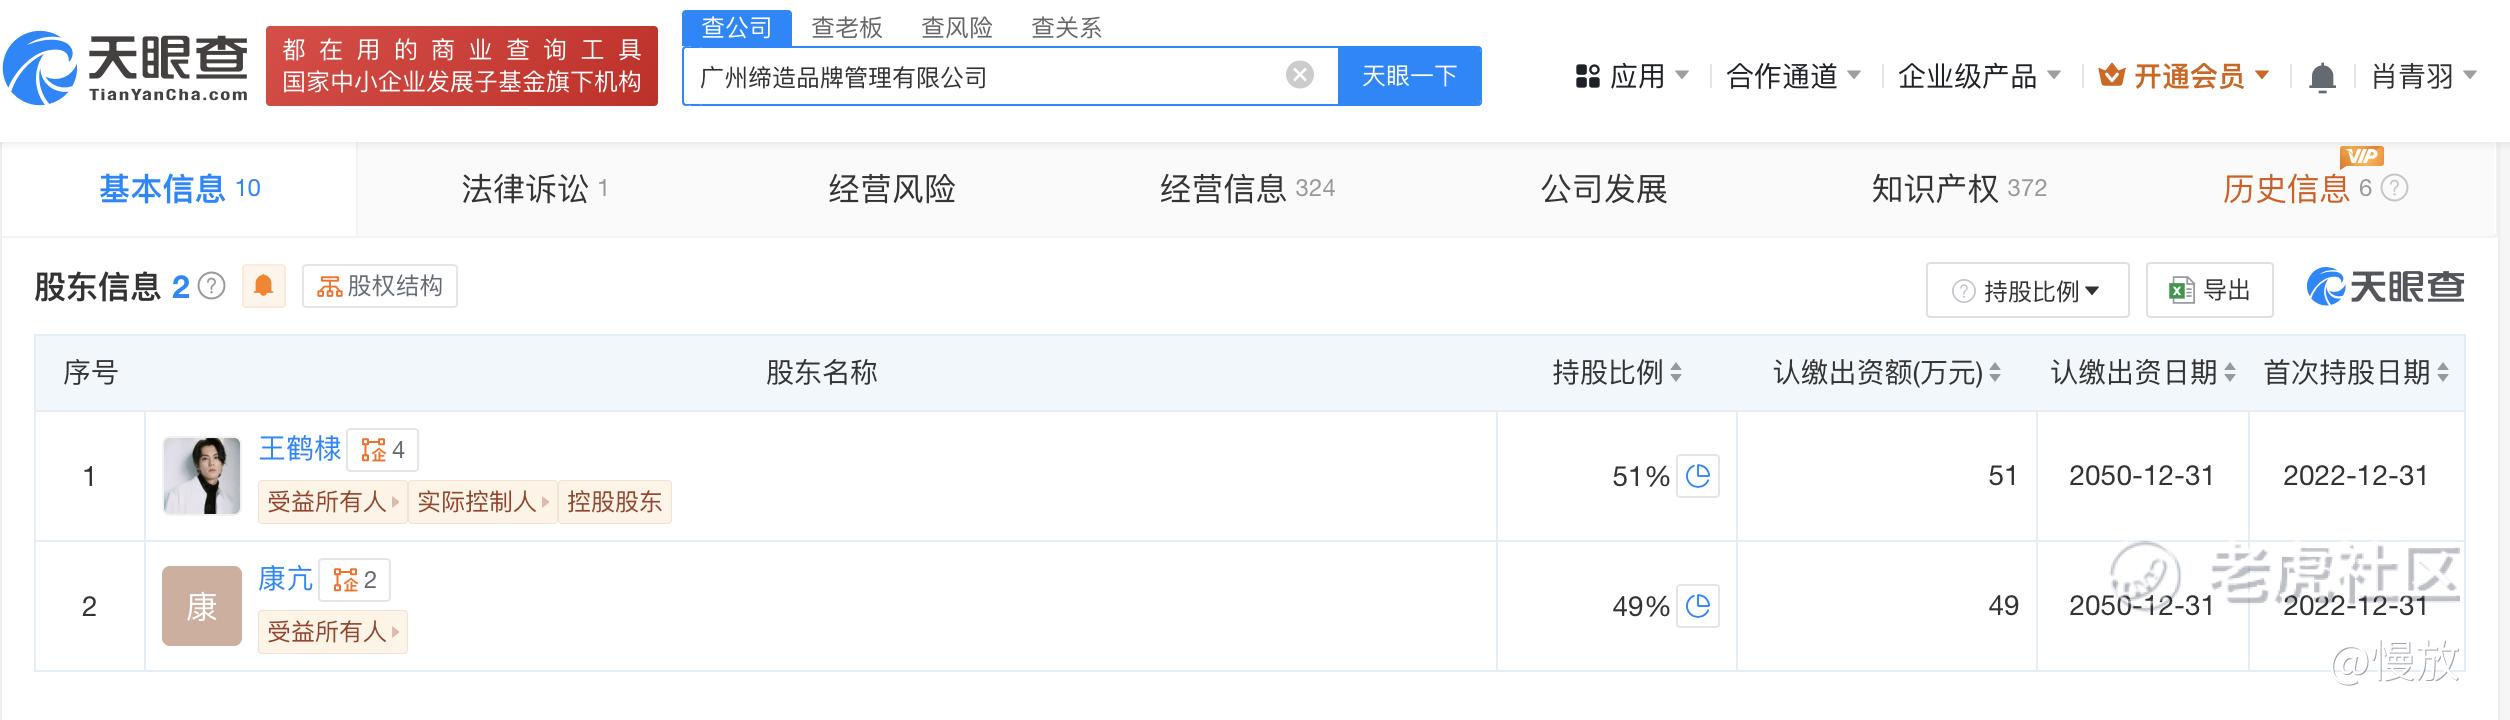Sort by 认缴出资额(万元) column arrows
The image size is (2510, 720).
point(1995,373)
